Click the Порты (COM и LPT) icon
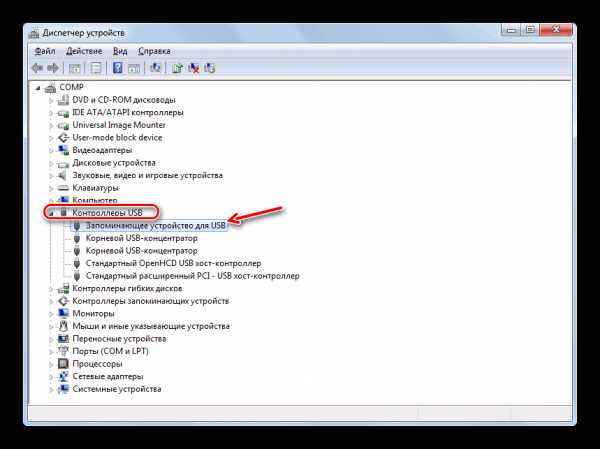Screen dimensions: 600x449 click(63, 351)
